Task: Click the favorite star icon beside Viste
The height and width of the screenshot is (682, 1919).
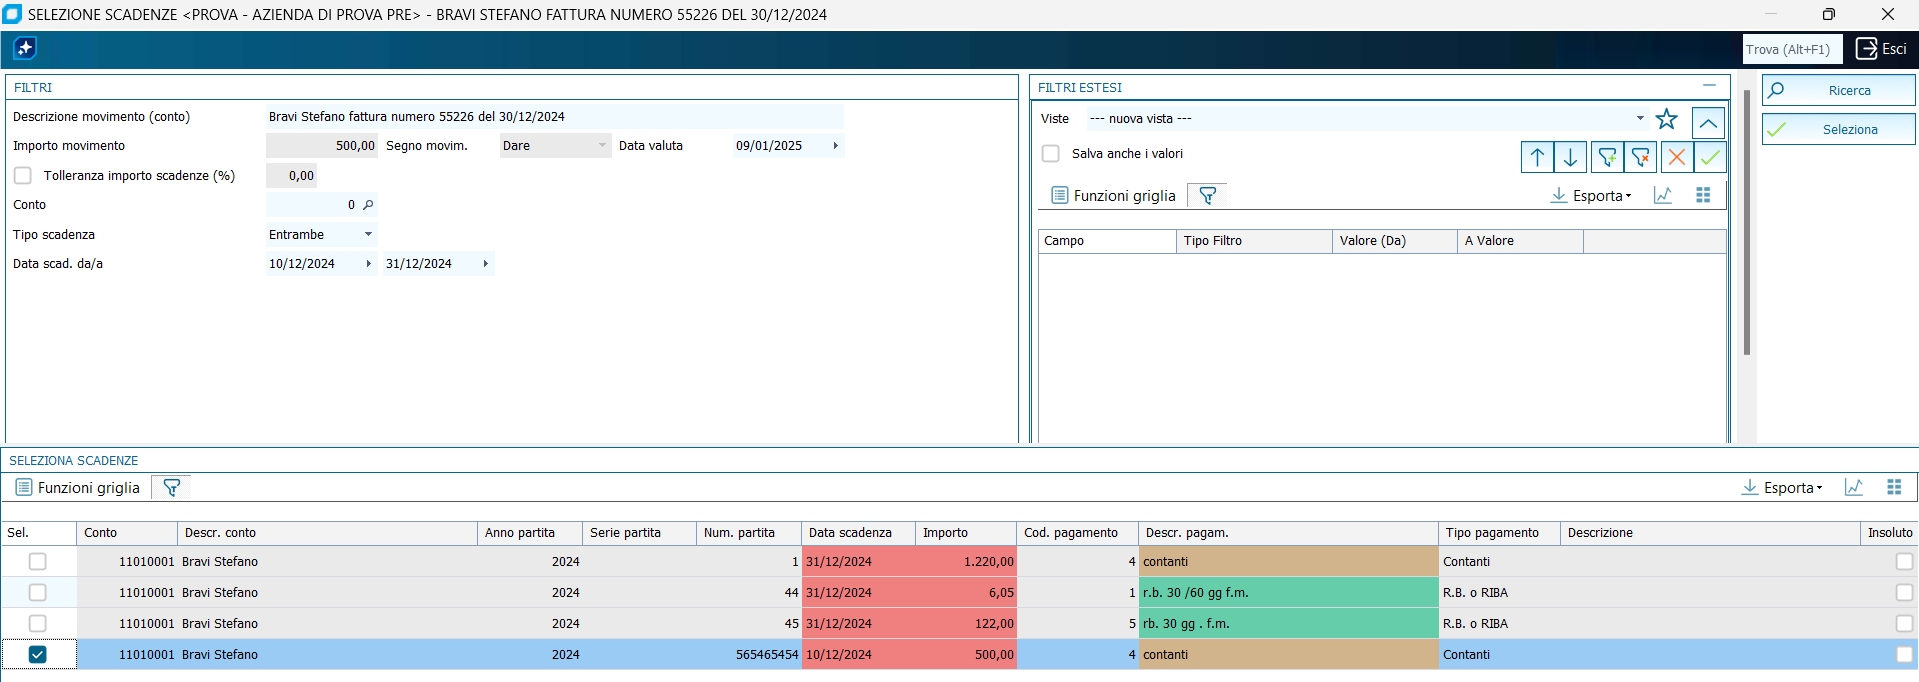Action: pos(1666,120)
